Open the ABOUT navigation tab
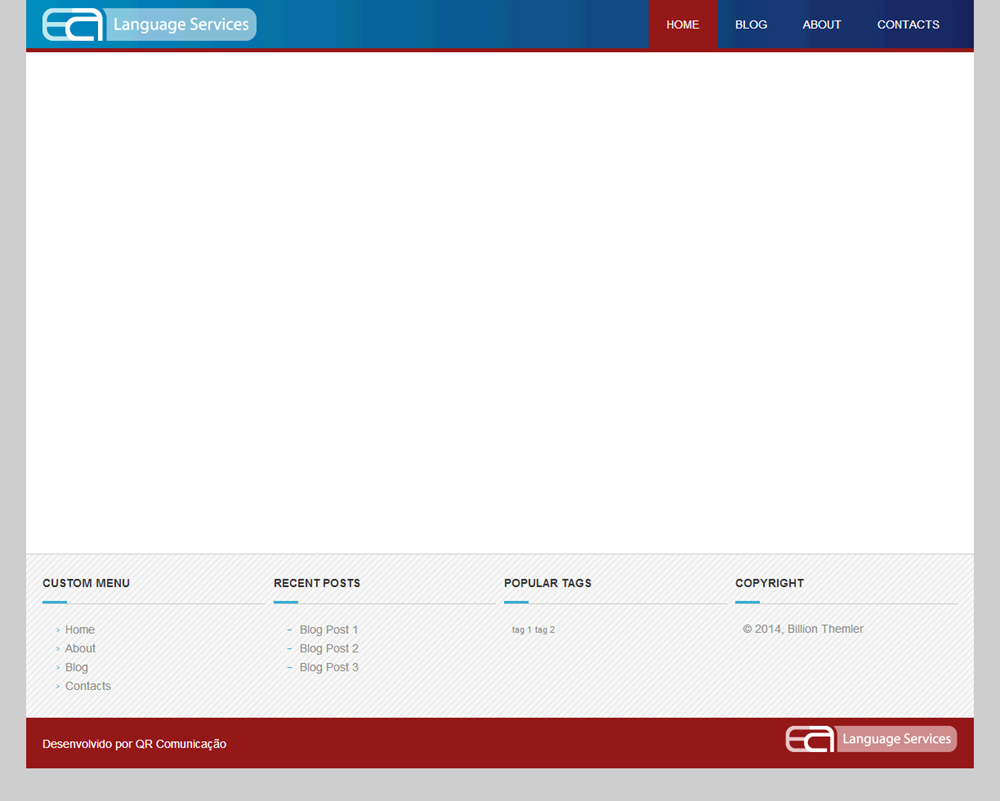The image size is (1000, 801). click(821, 25)
